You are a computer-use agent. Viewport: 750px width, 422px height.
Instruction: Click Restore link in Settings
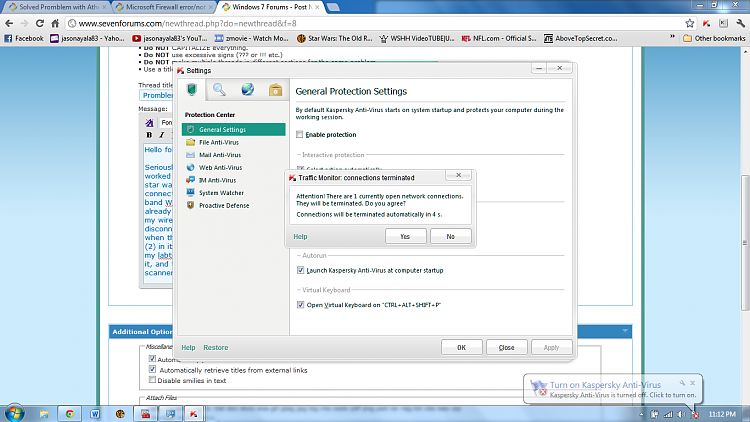(x=216, y=348)
